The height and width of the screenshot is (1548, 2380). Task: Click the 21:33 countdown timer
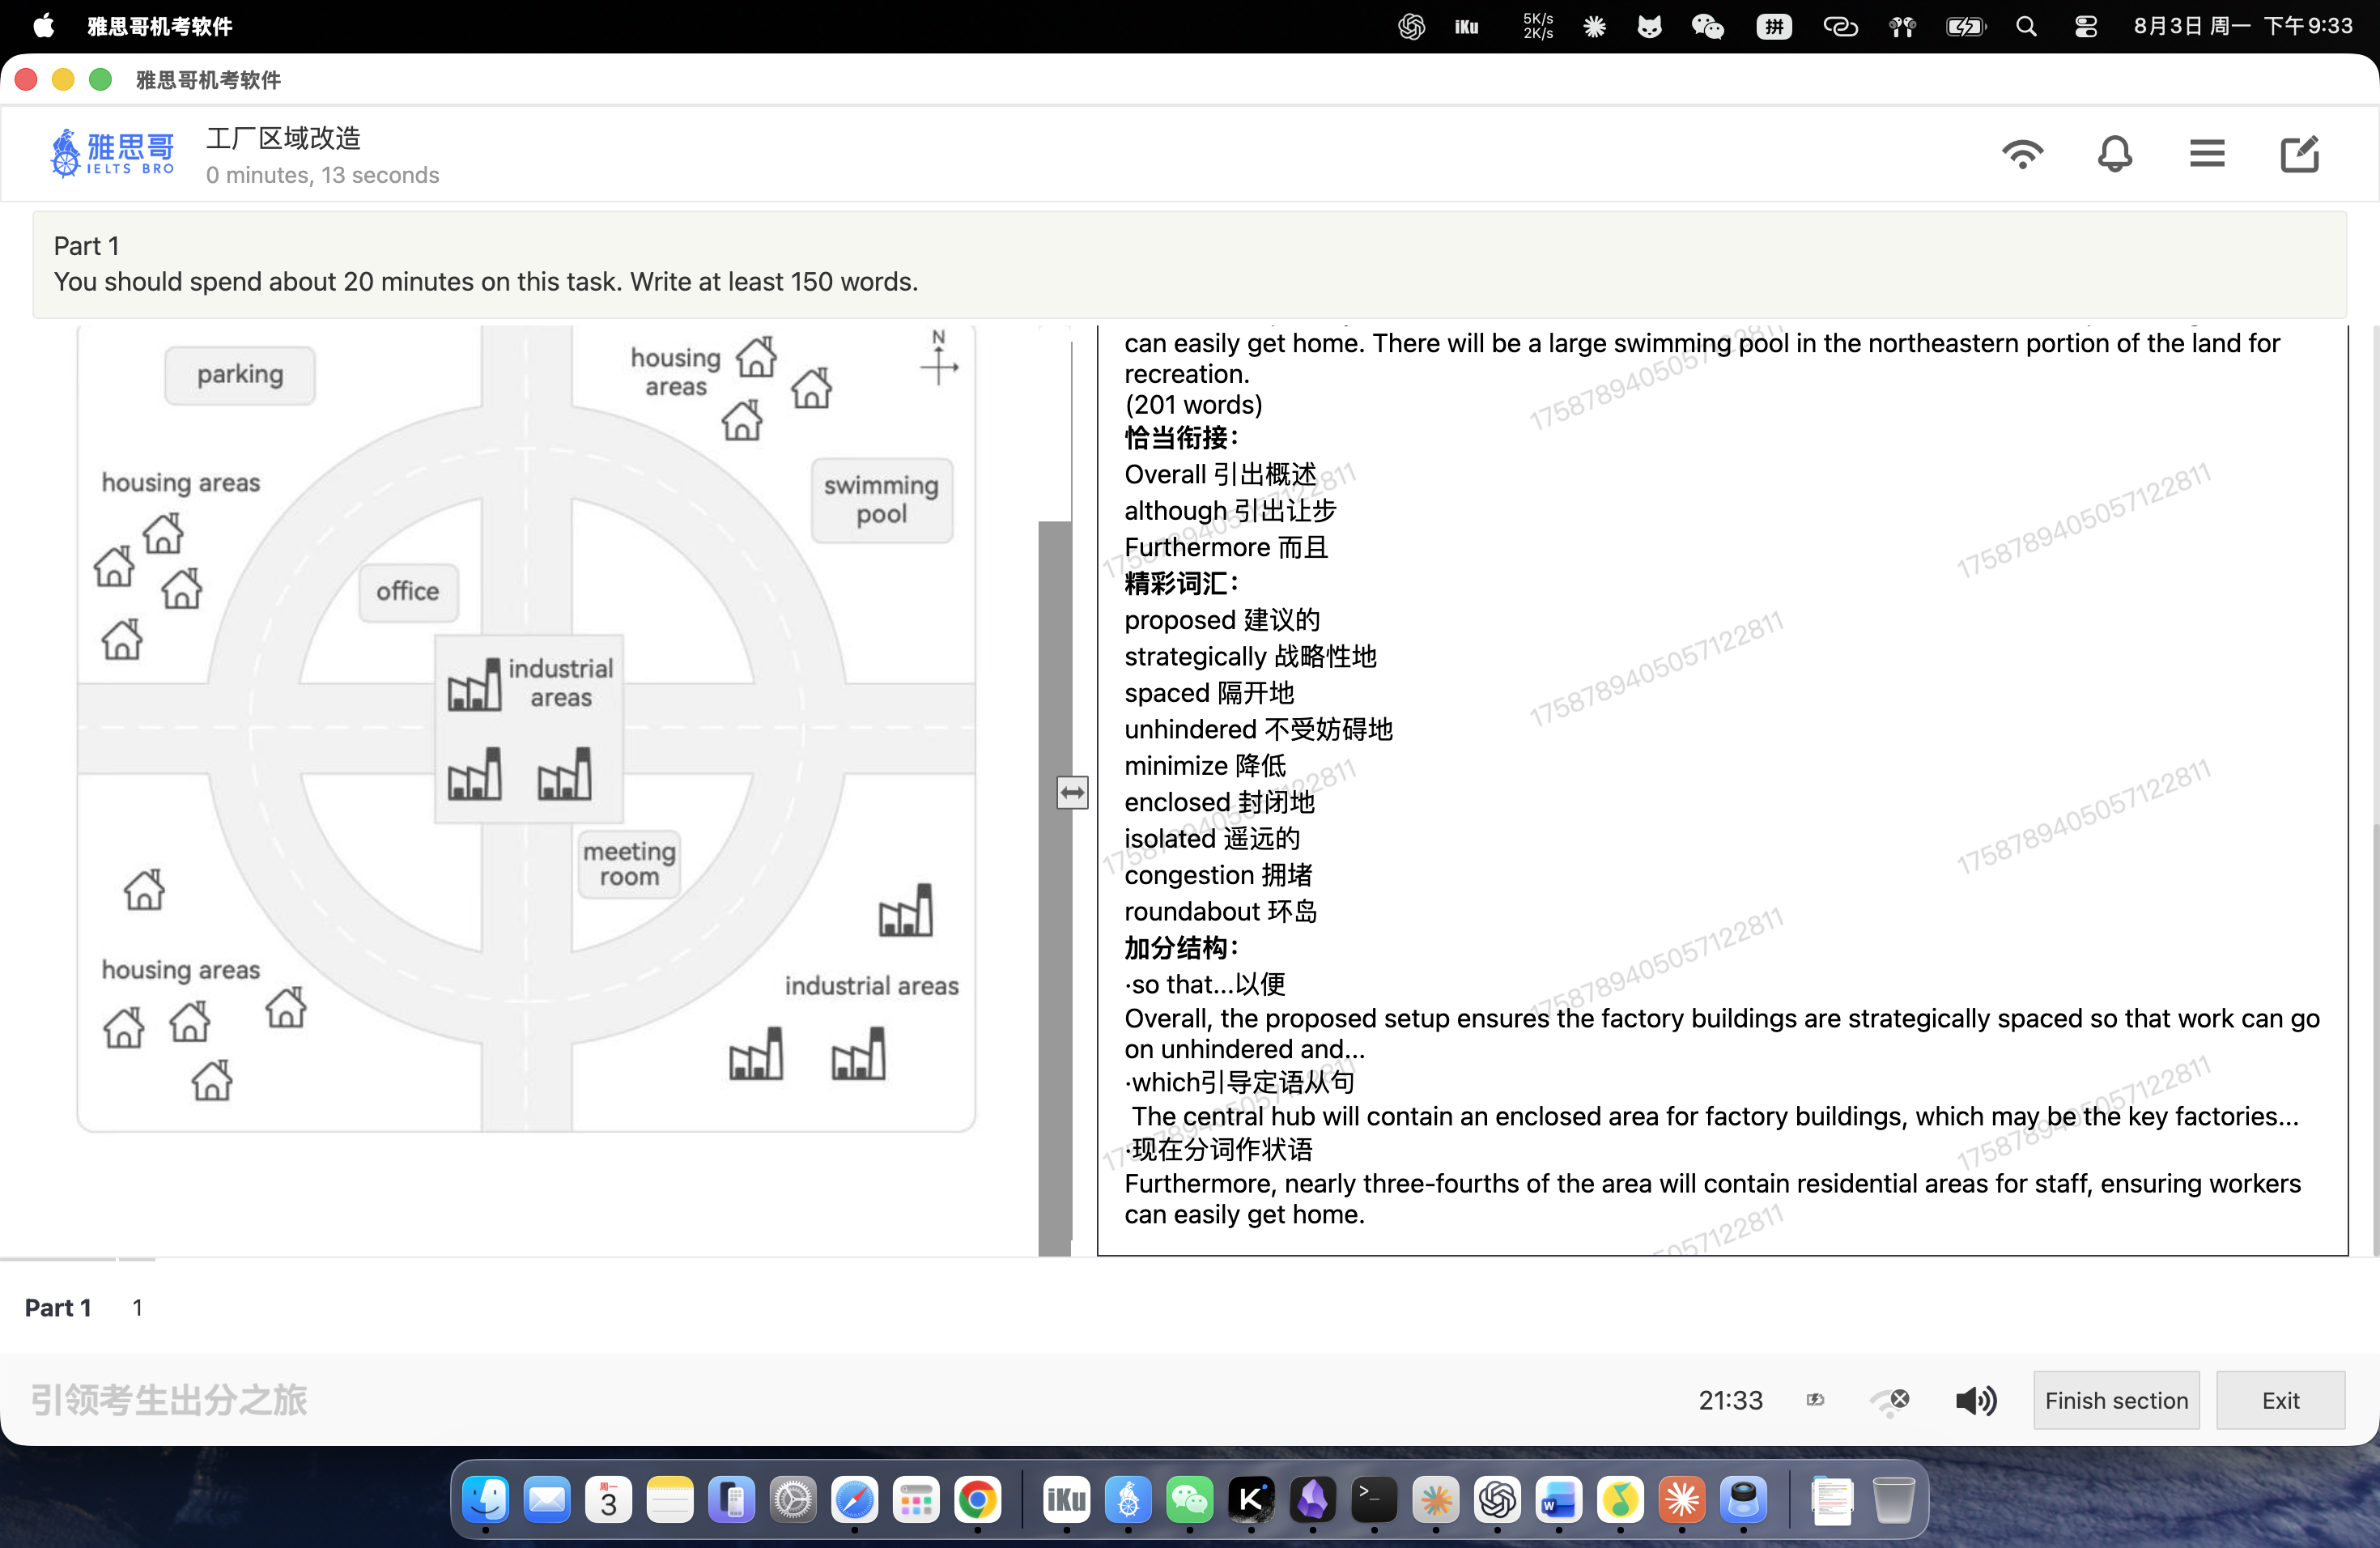pos(1730,1400)
